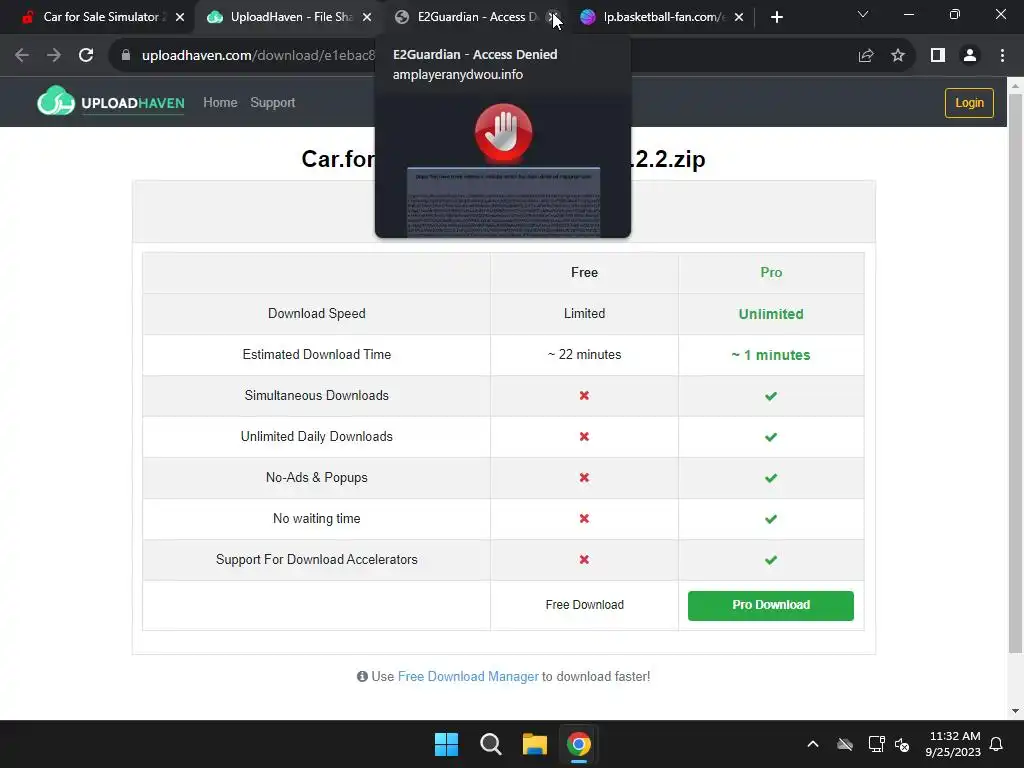Click the Download Accelerators green checkmark

tap(771, 560)
